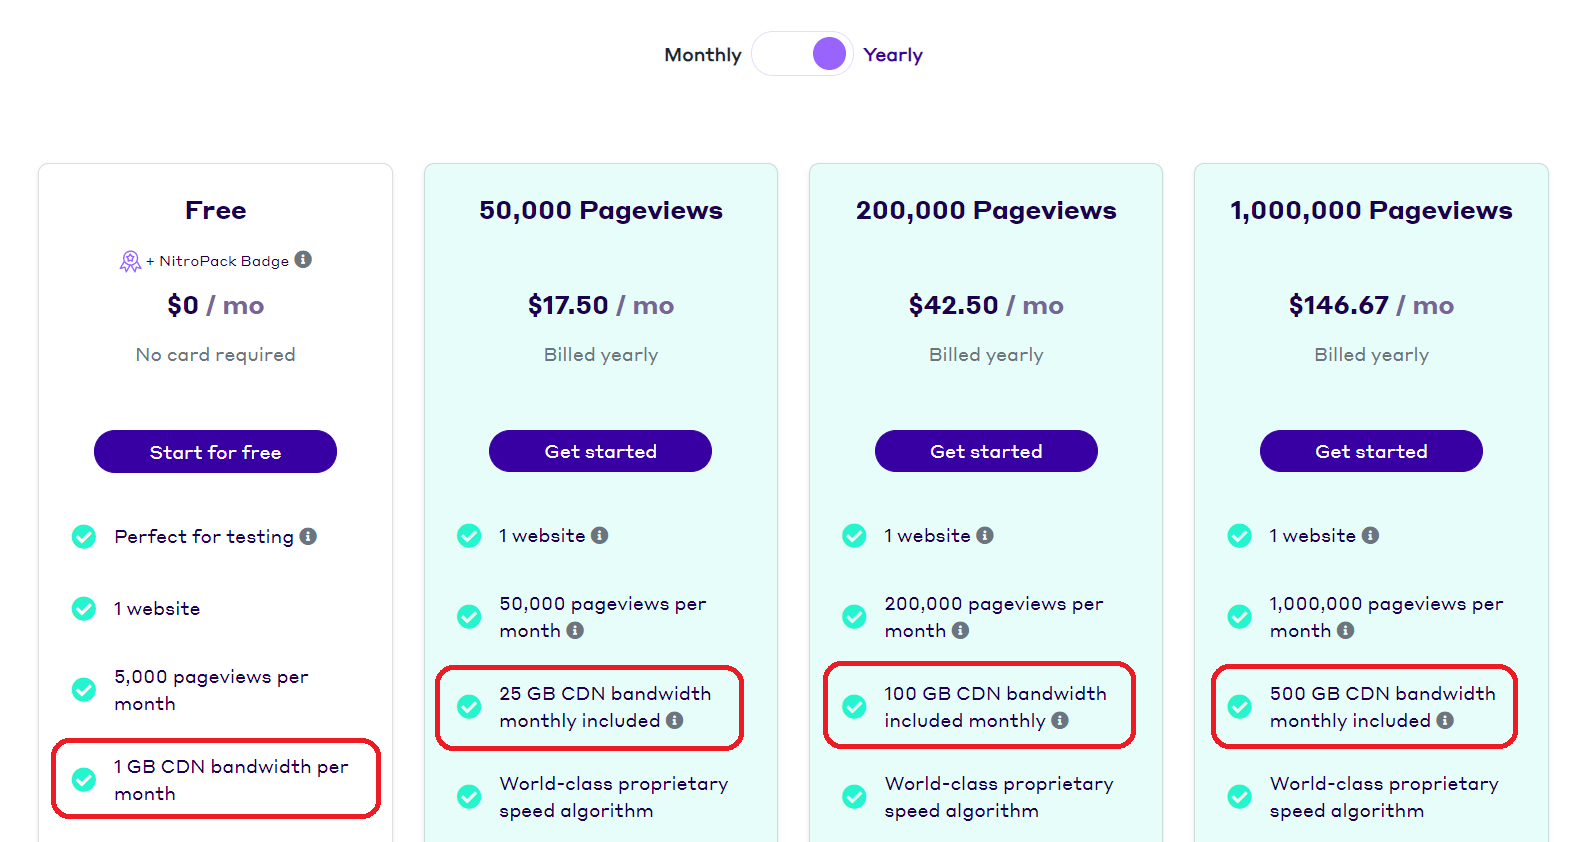The height and width of the screenshot is (842, 1587).
Task: Click the info icon next to 1 website on 50,000 Pageviews plan
Action: pos(600,536)
